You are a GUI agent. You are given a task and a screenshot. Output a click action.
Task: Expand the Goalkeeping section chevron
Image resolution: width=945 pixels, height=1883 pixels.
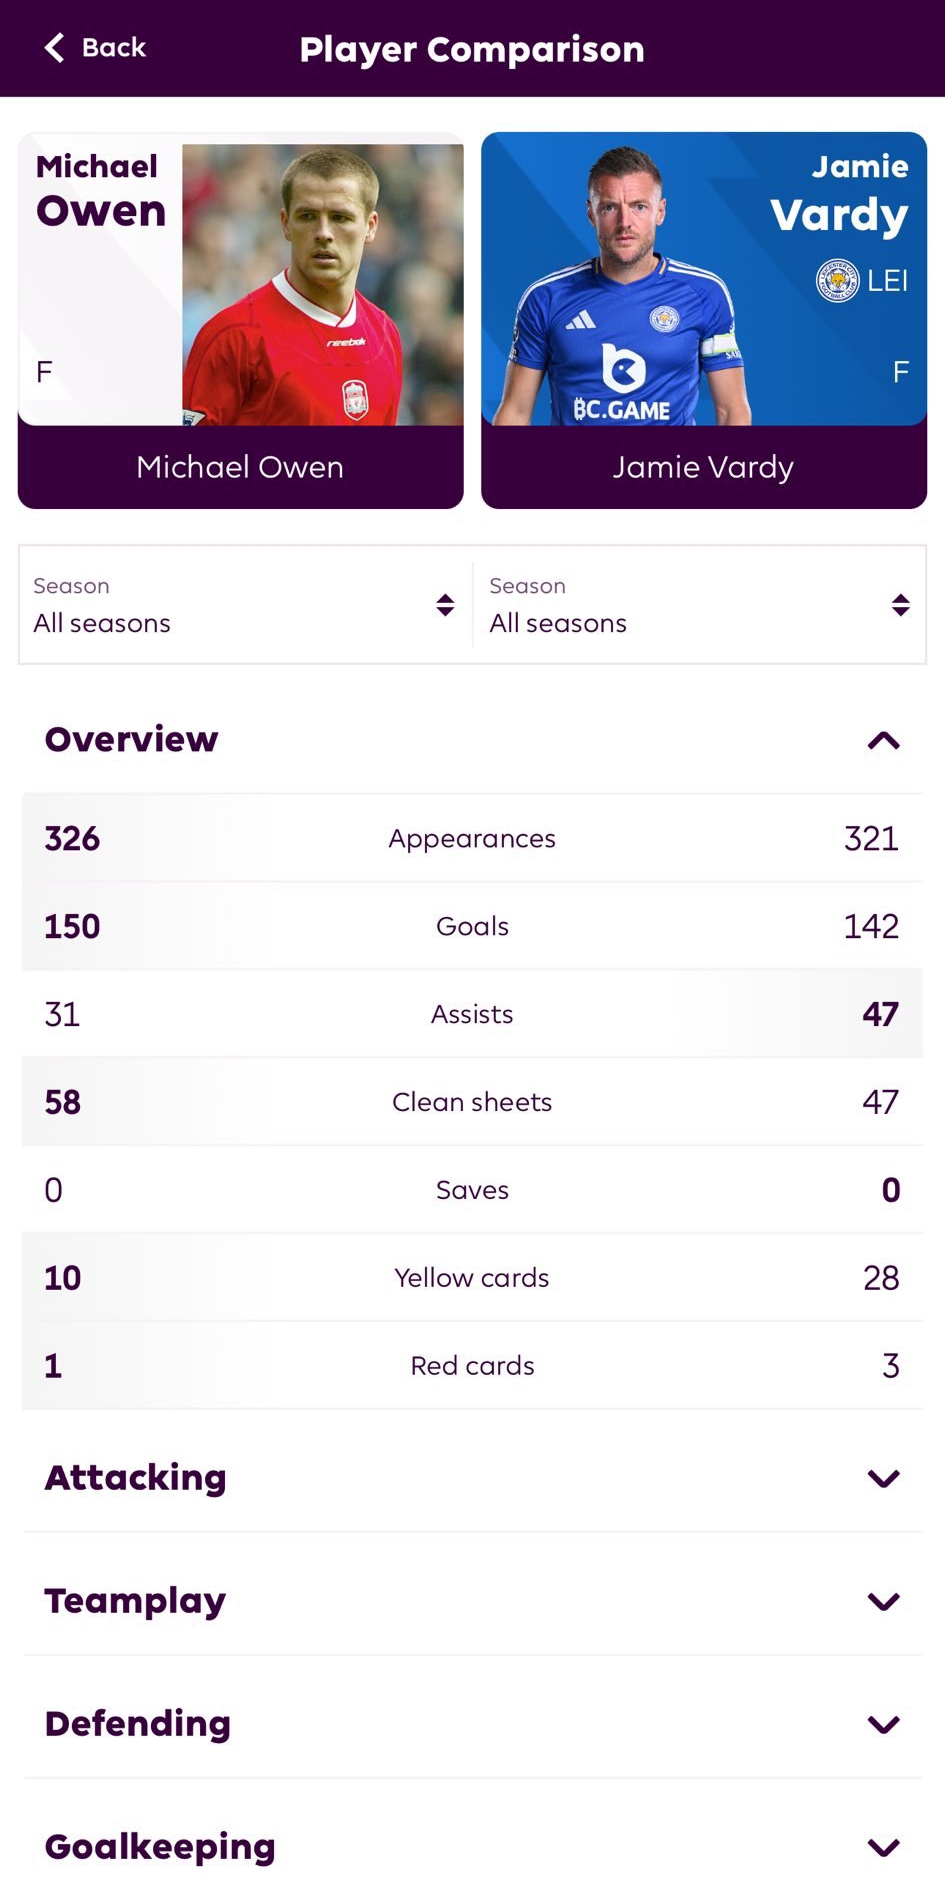tap(883, 1847)
